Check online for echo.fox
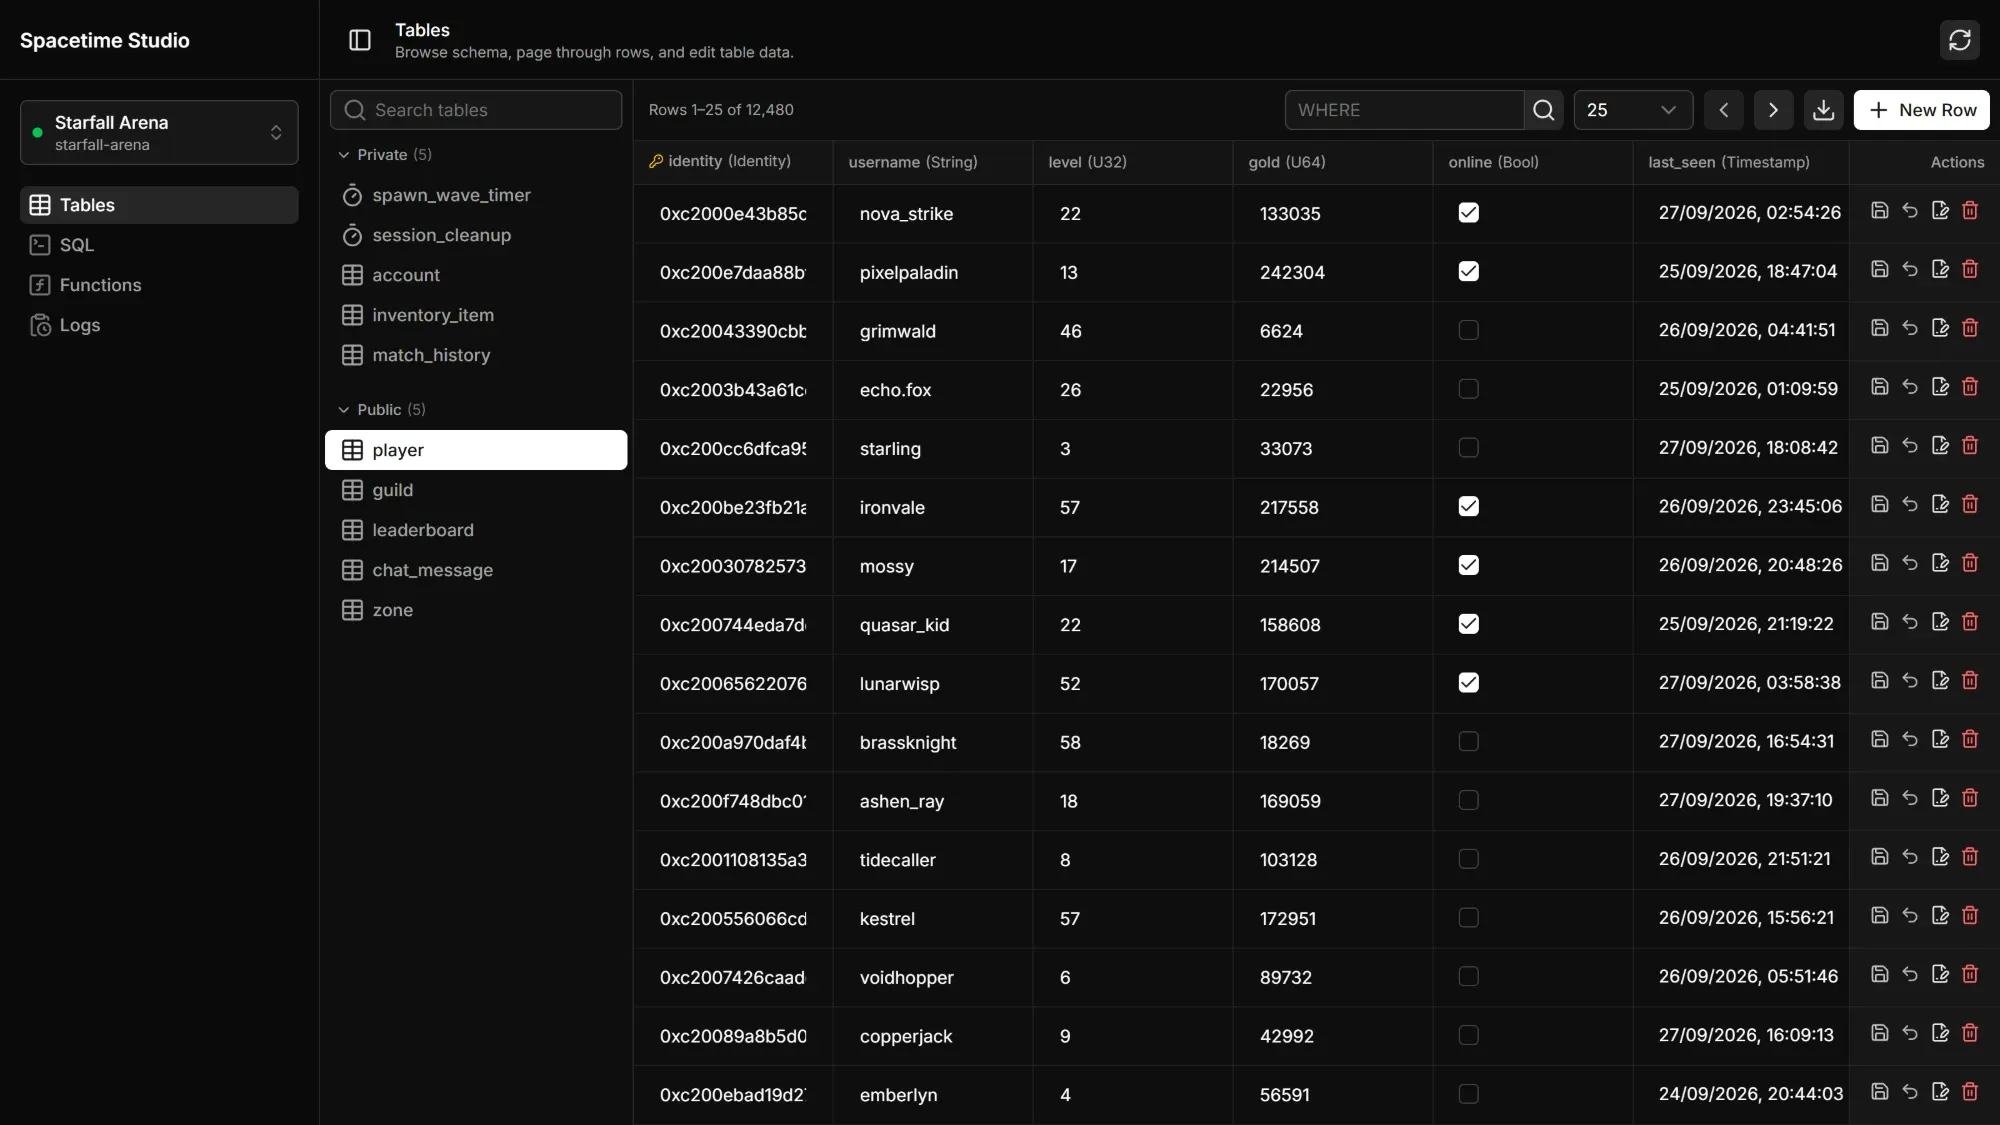The image size is (2000, 1125). click(x=1468, y=390)
